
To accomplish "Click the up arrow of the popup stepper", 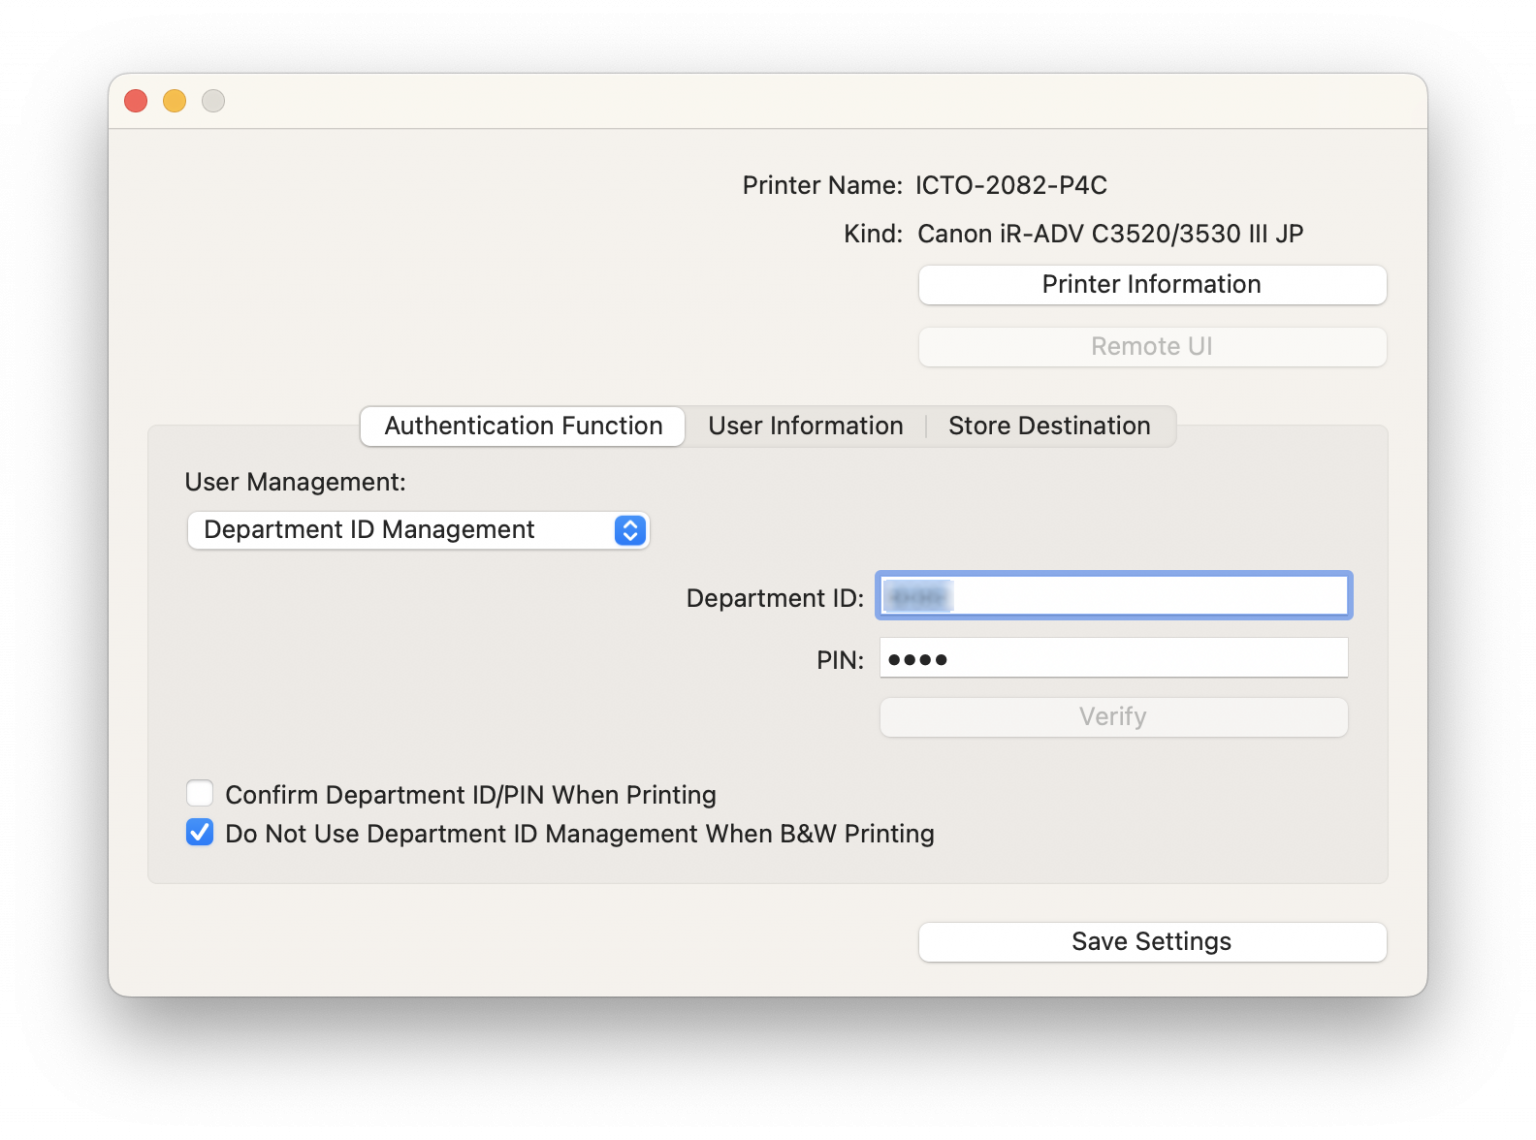I will 629,524.
